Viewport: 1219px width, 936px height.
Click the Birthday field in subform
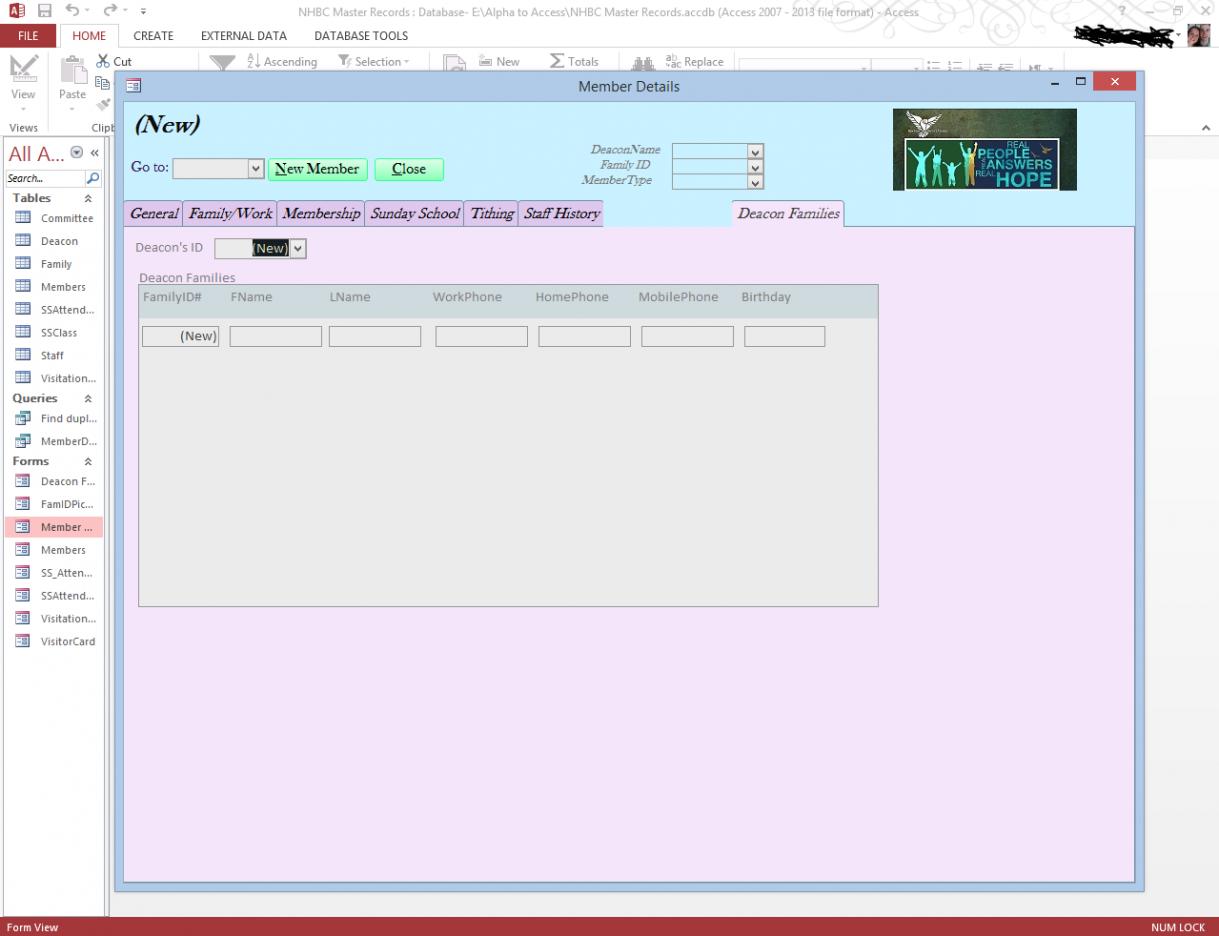pyautogui.click(x=785, y=336)
